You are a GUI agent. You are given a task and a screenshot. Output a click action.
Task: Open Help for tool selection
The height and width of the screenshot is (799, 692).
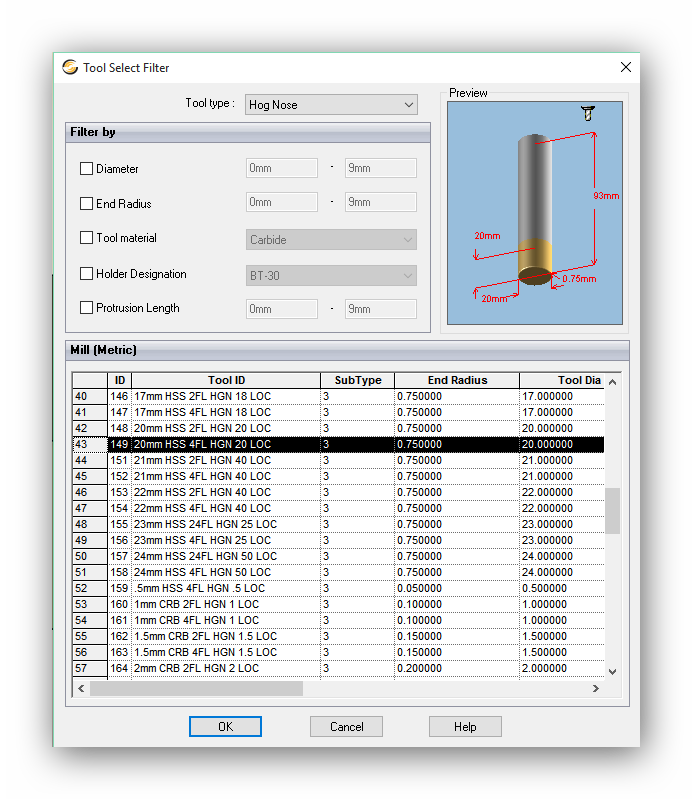[465, 727]
